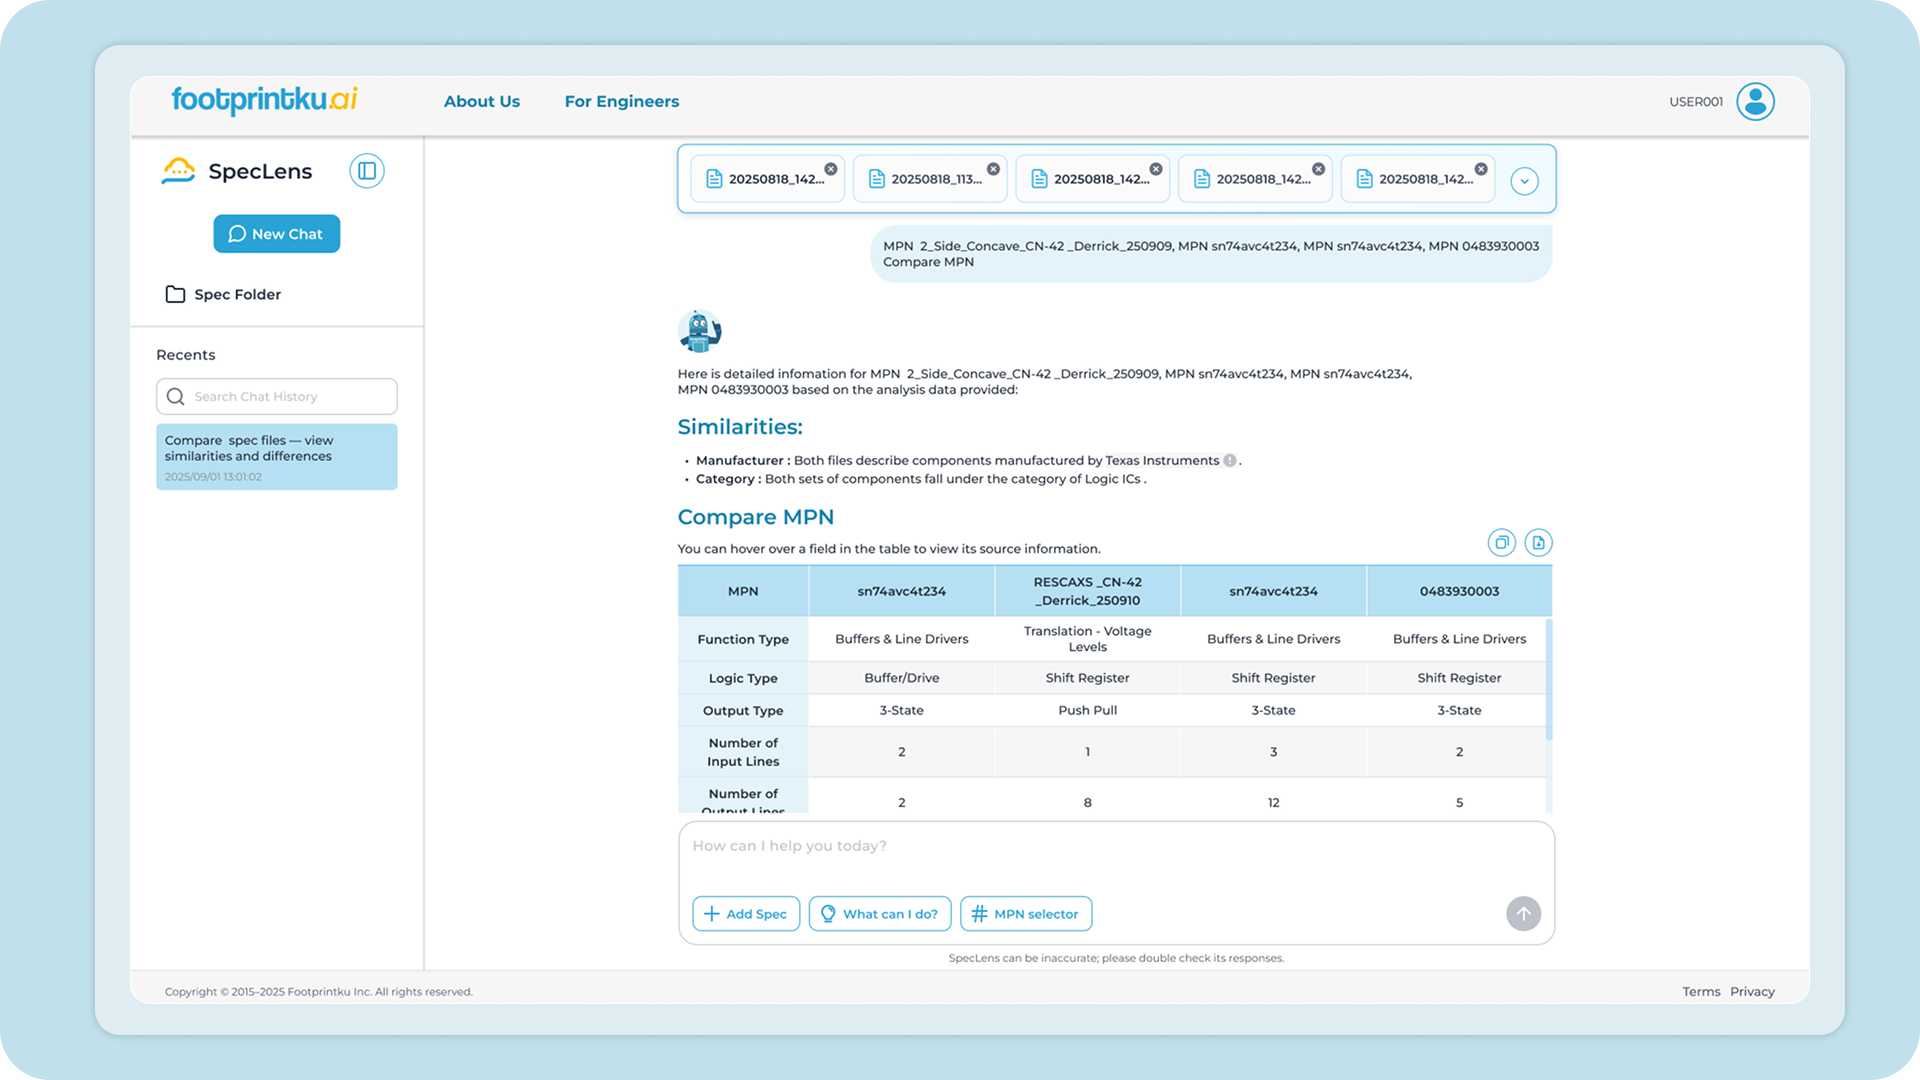Click the SpecLens inaccuracy disclaimer text

pyautogui.click(x=1116, y=958)
